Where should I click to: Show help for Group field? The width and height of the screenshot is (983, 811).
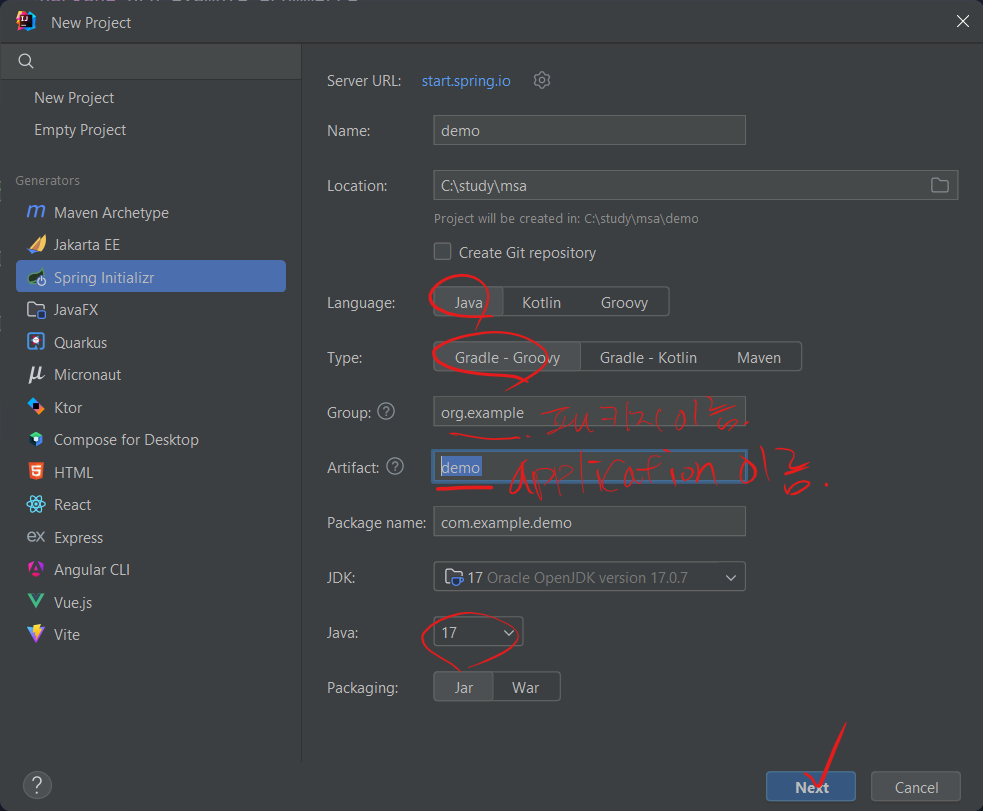point(386,411)
